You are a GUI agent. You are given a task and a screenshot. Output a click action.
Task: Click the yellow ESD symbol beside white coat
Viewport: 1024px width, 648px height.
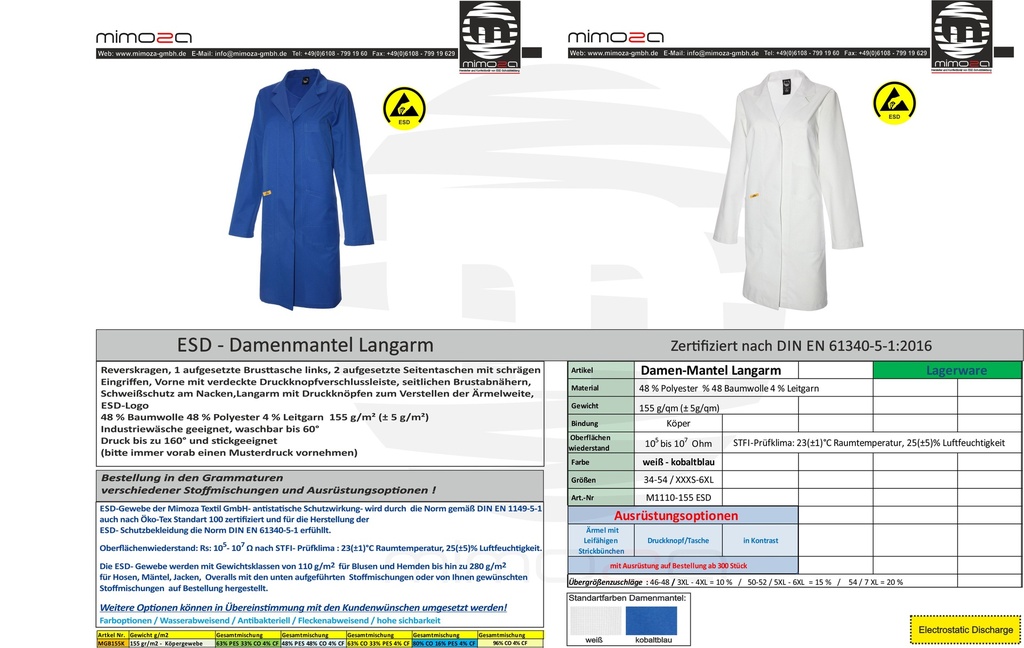pos(894,102)
